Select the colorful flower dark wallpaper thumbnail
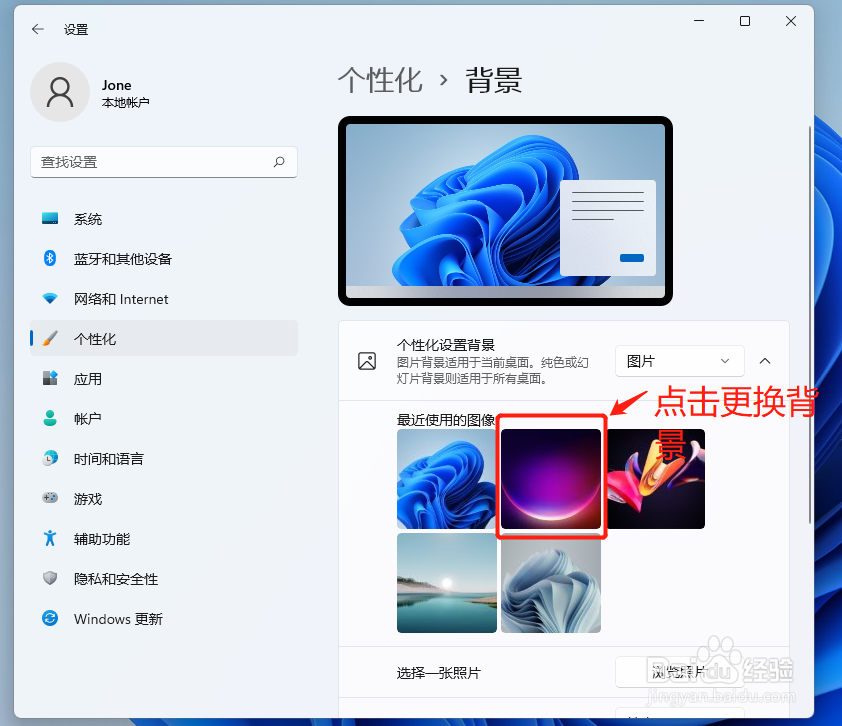842x726 pixels. (x=655, y=478)
